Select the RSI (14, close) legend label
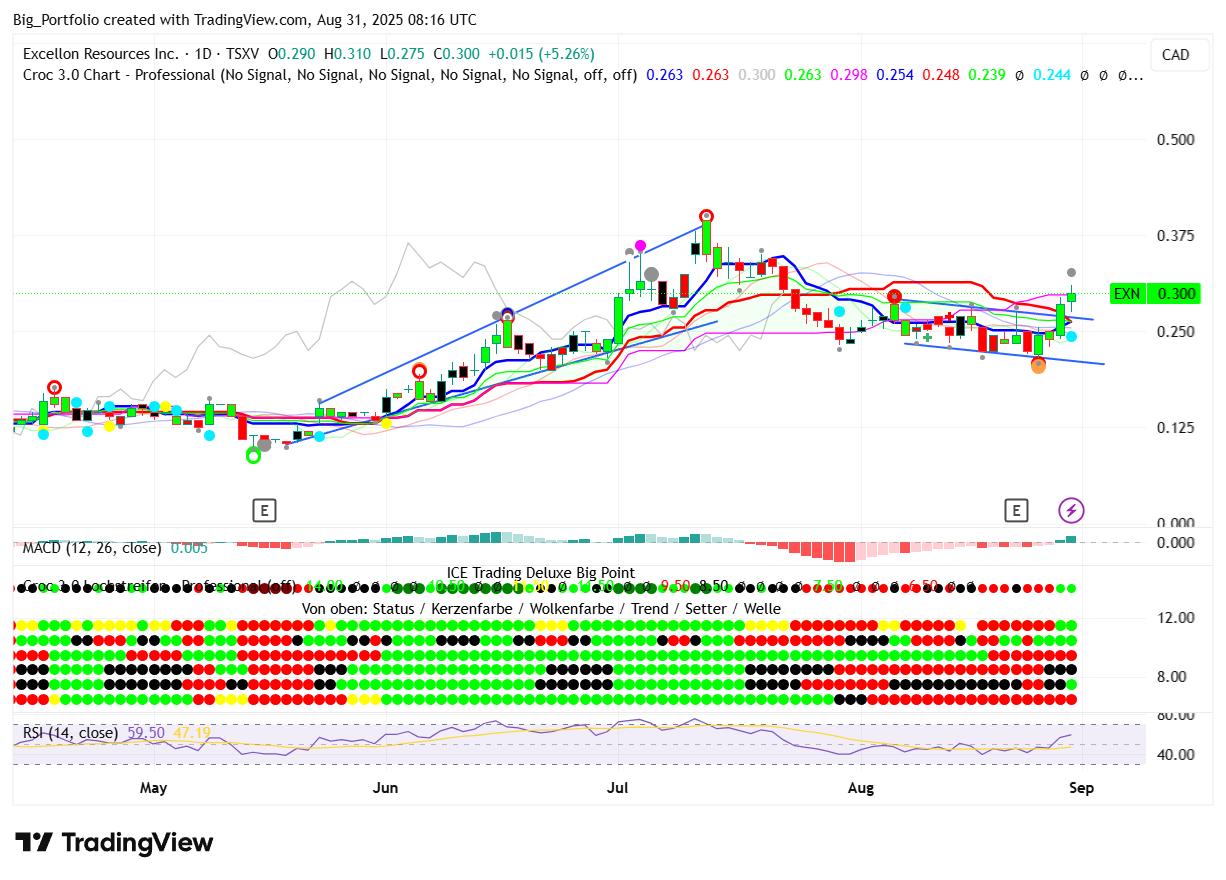This screenshot has width=1226, height=880. [70, 733]
